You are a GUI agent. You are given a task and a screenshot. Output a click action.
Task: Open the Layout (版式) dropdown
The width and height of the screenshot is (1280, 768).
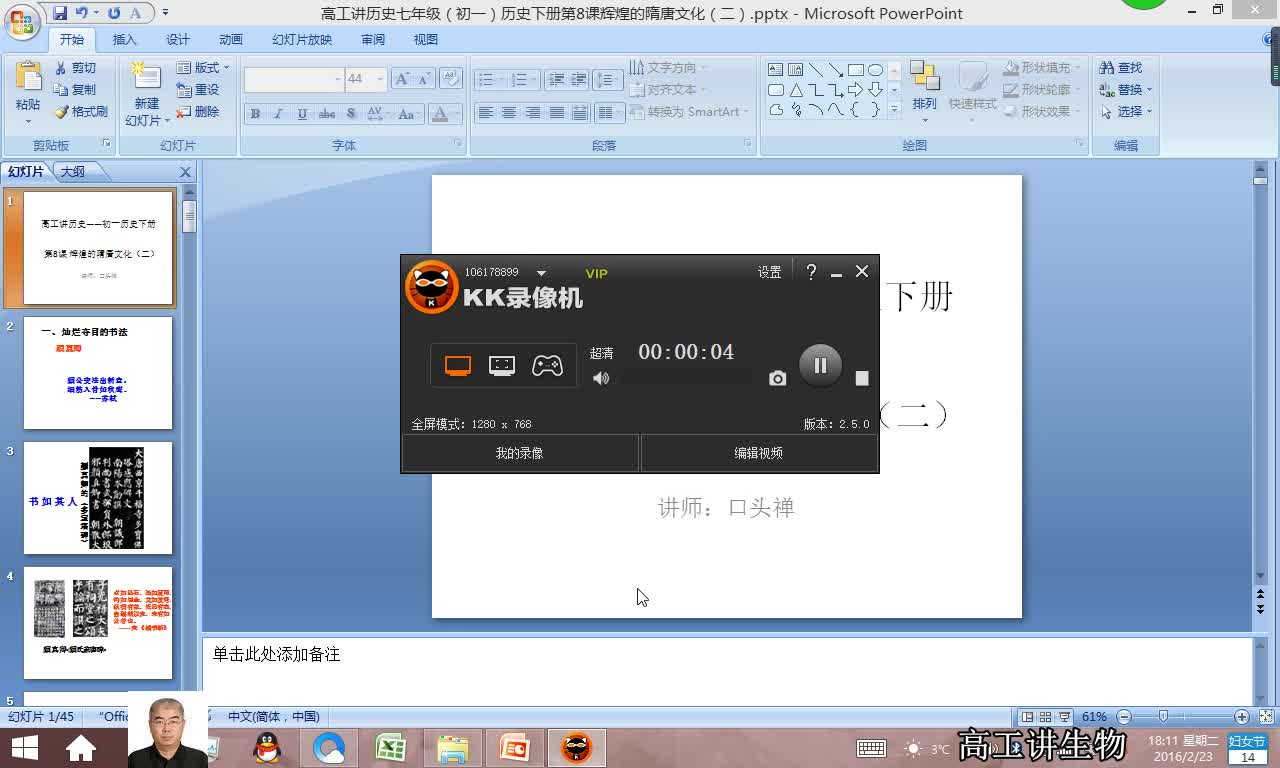[x=203, y=68]
